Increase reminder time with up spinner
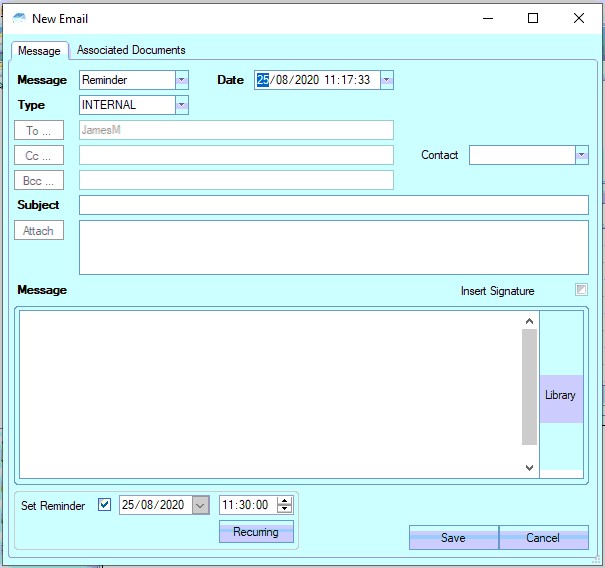 click(x=284, y=501)
